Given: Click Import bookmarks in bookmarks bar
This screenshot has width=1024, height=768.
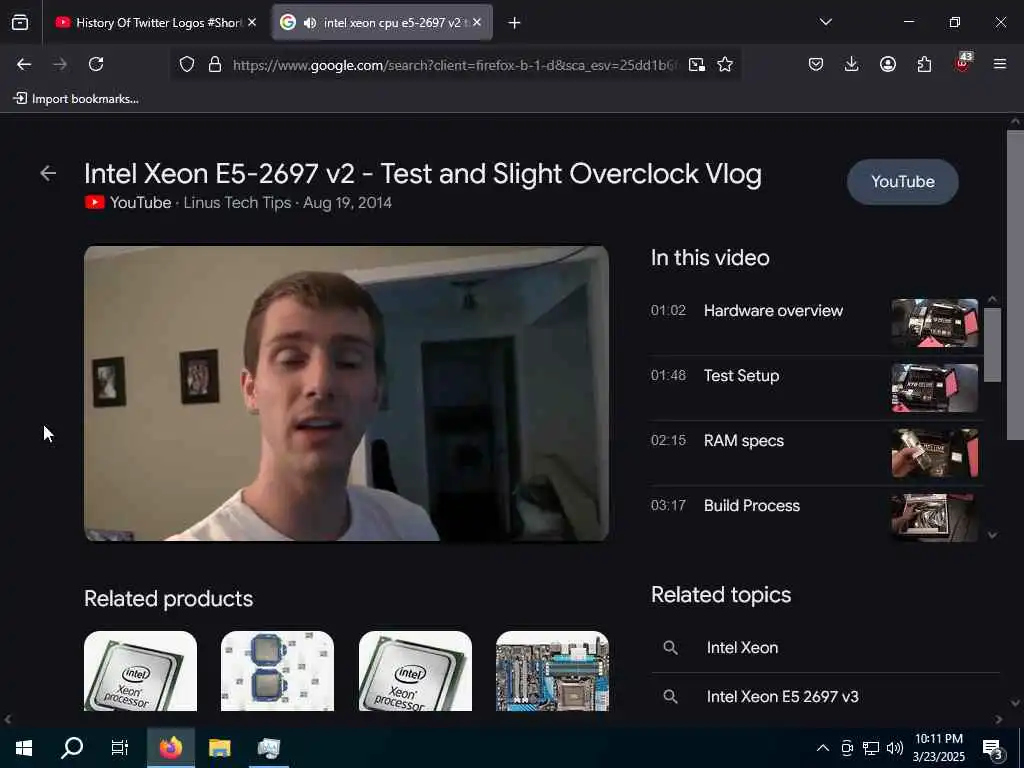Looking at the screenshot, I should [76, 99].
